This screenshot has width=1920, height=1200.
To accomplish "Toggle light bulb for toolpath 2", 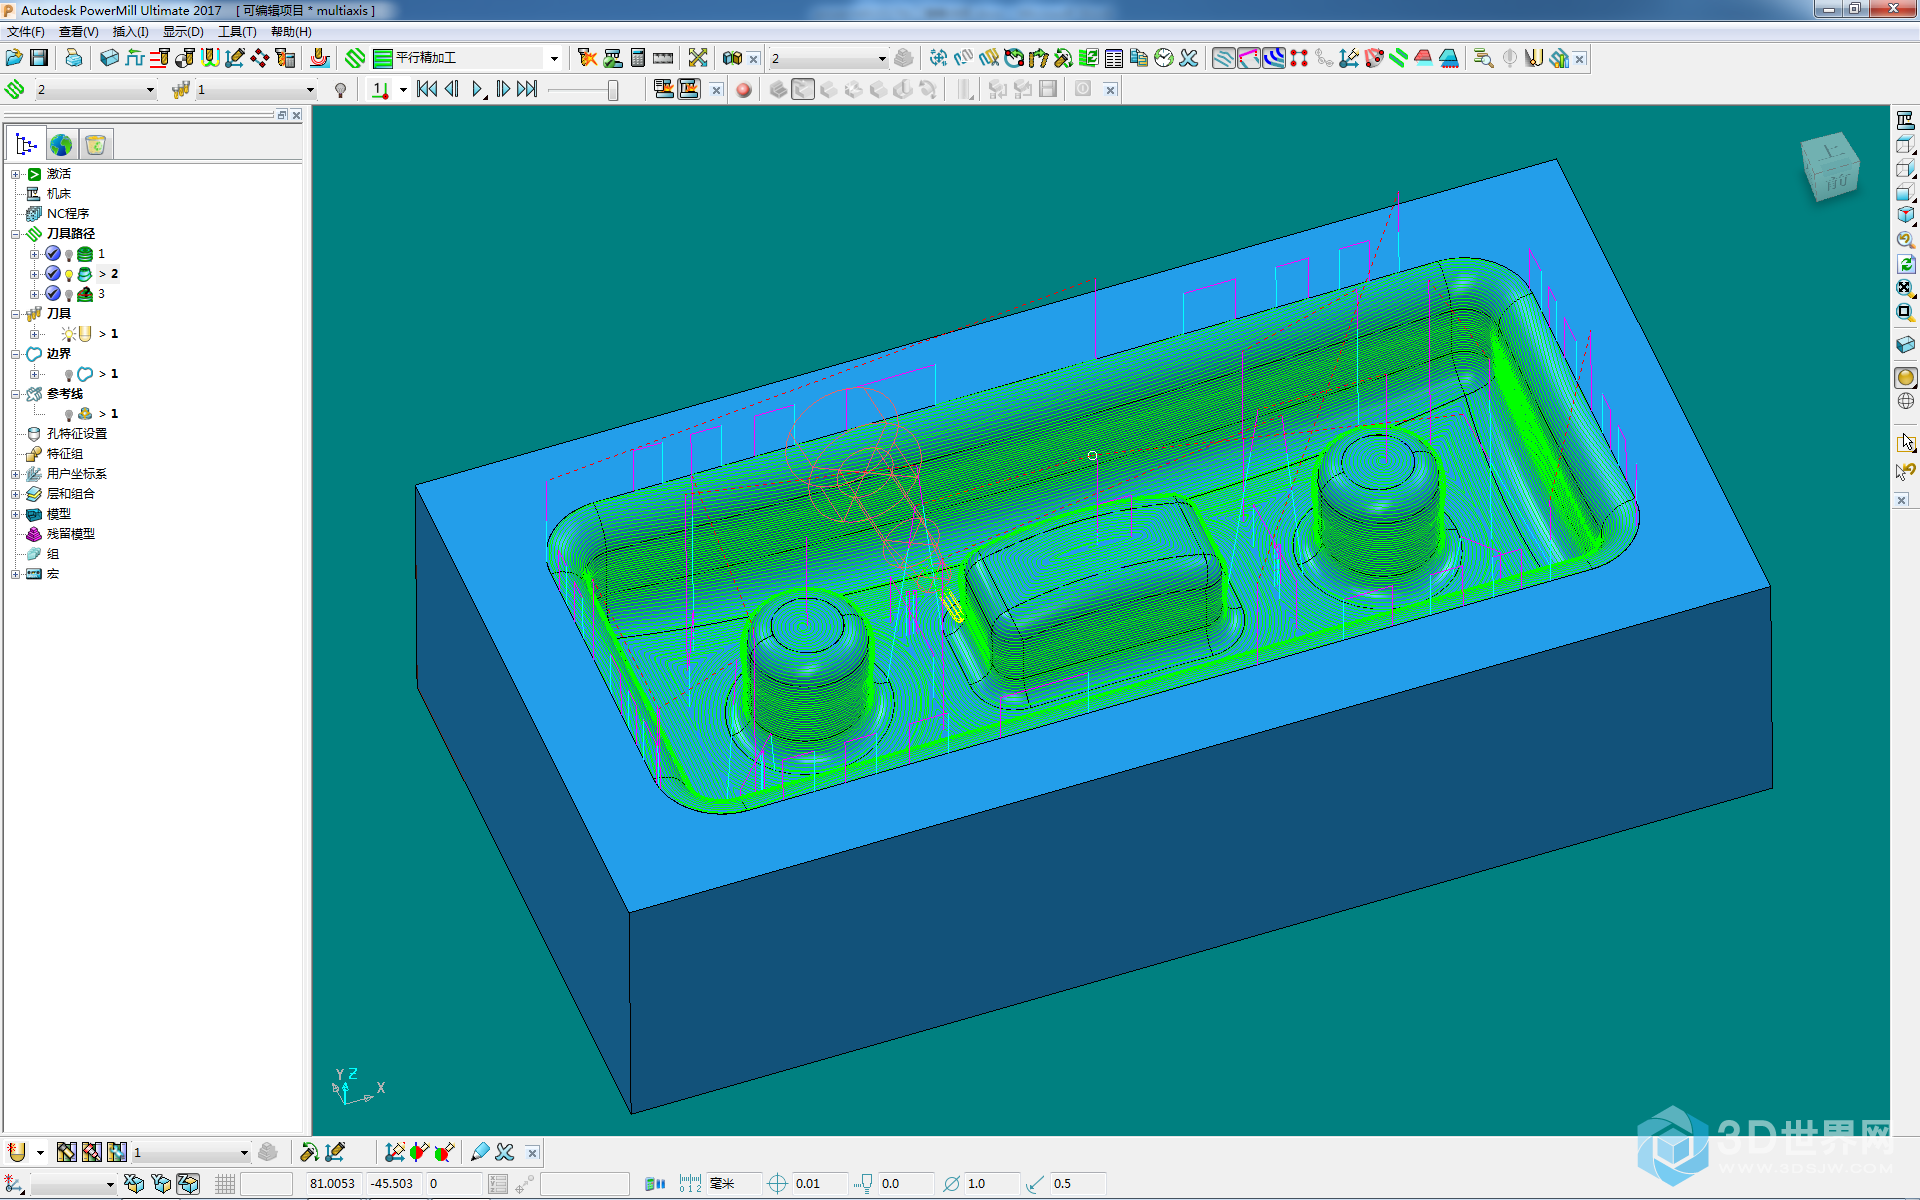I will 69,275.
